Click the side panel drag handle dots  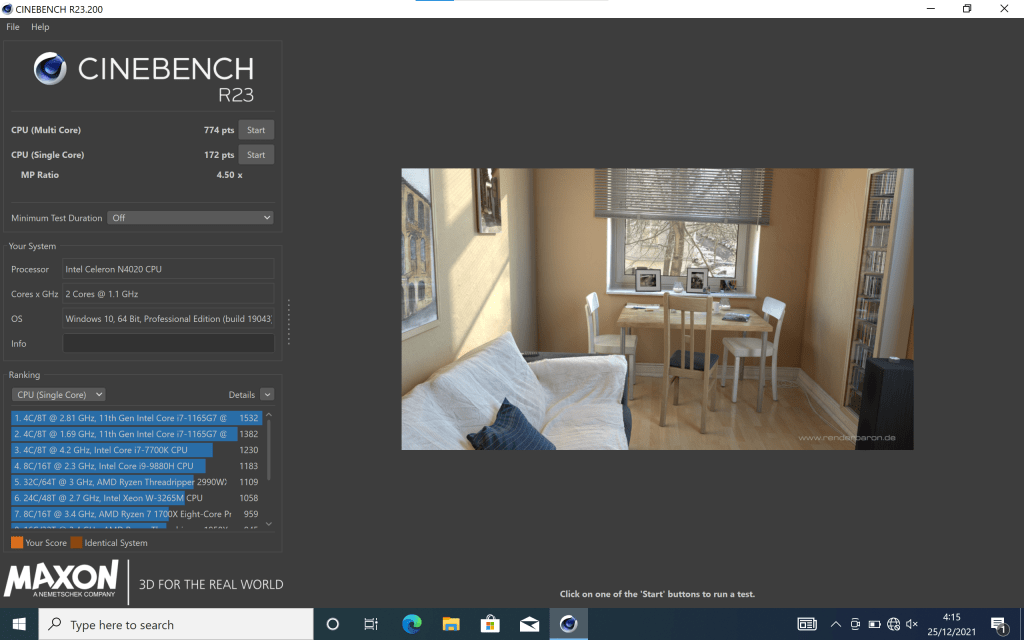[289, 322]
